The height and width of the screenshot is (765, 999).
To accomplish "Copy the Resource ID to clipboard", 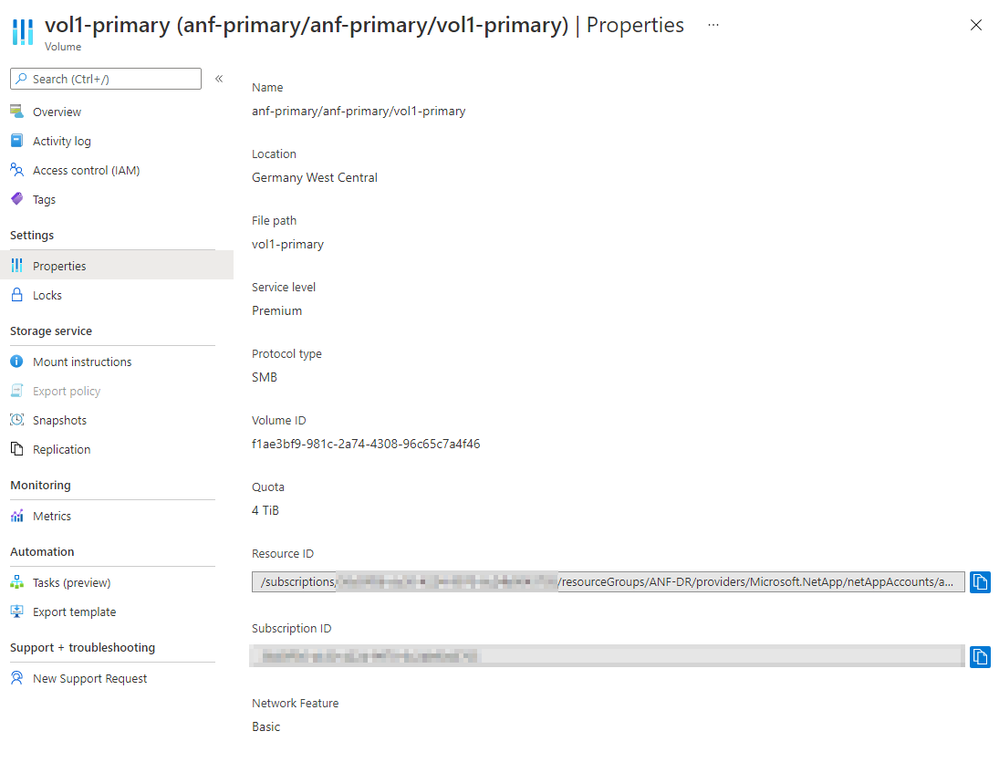I will click(x=980, y=582).
